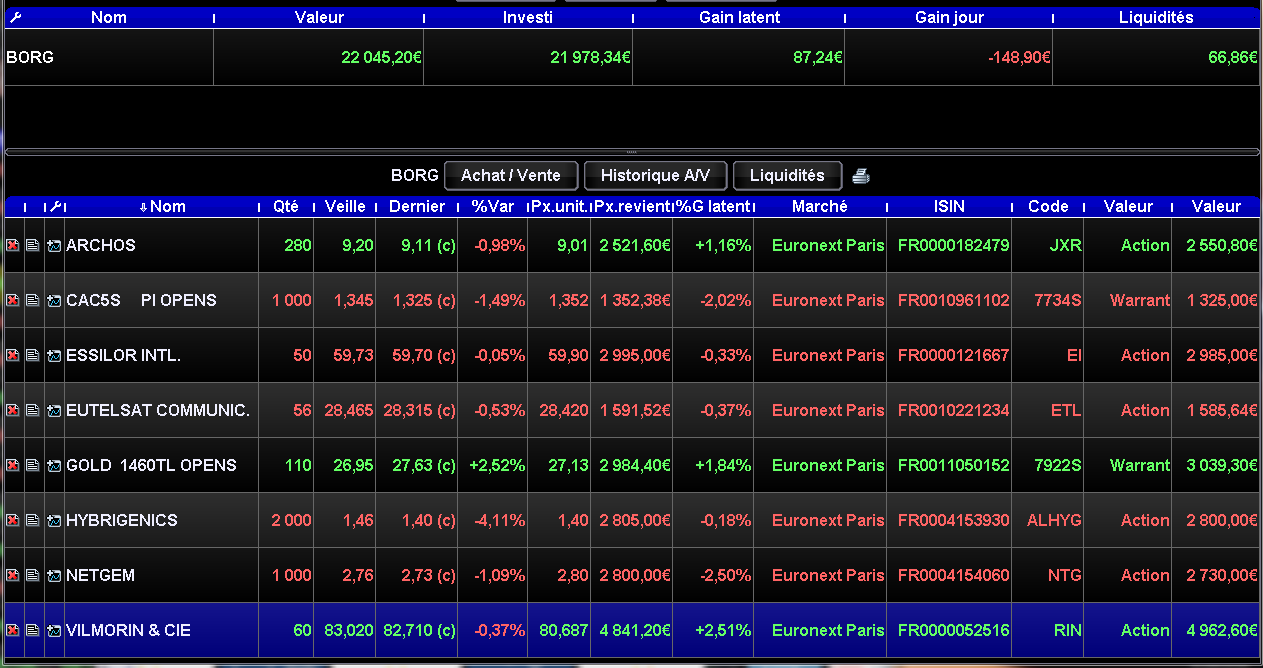Sort summary table by Gain jour
This screenshot has width=1263, height=668.
[x=949, y=17]
